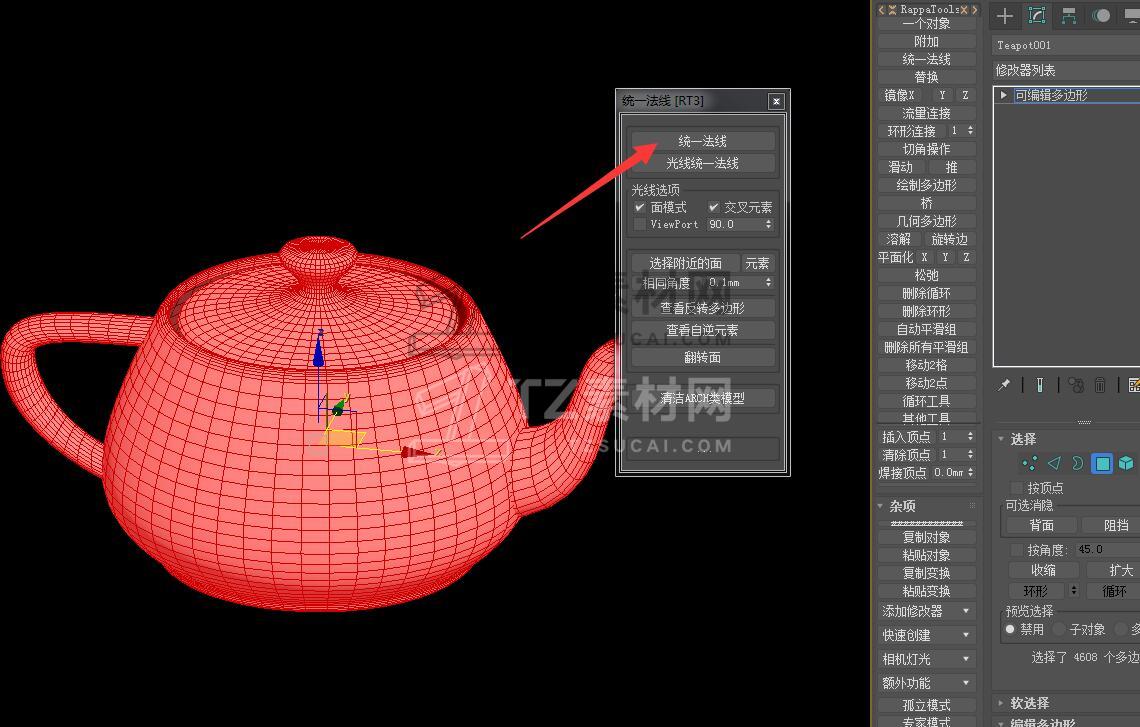Switch to the Modify command panel tab
This screenshot has height=727, width=1140.
1037,15
